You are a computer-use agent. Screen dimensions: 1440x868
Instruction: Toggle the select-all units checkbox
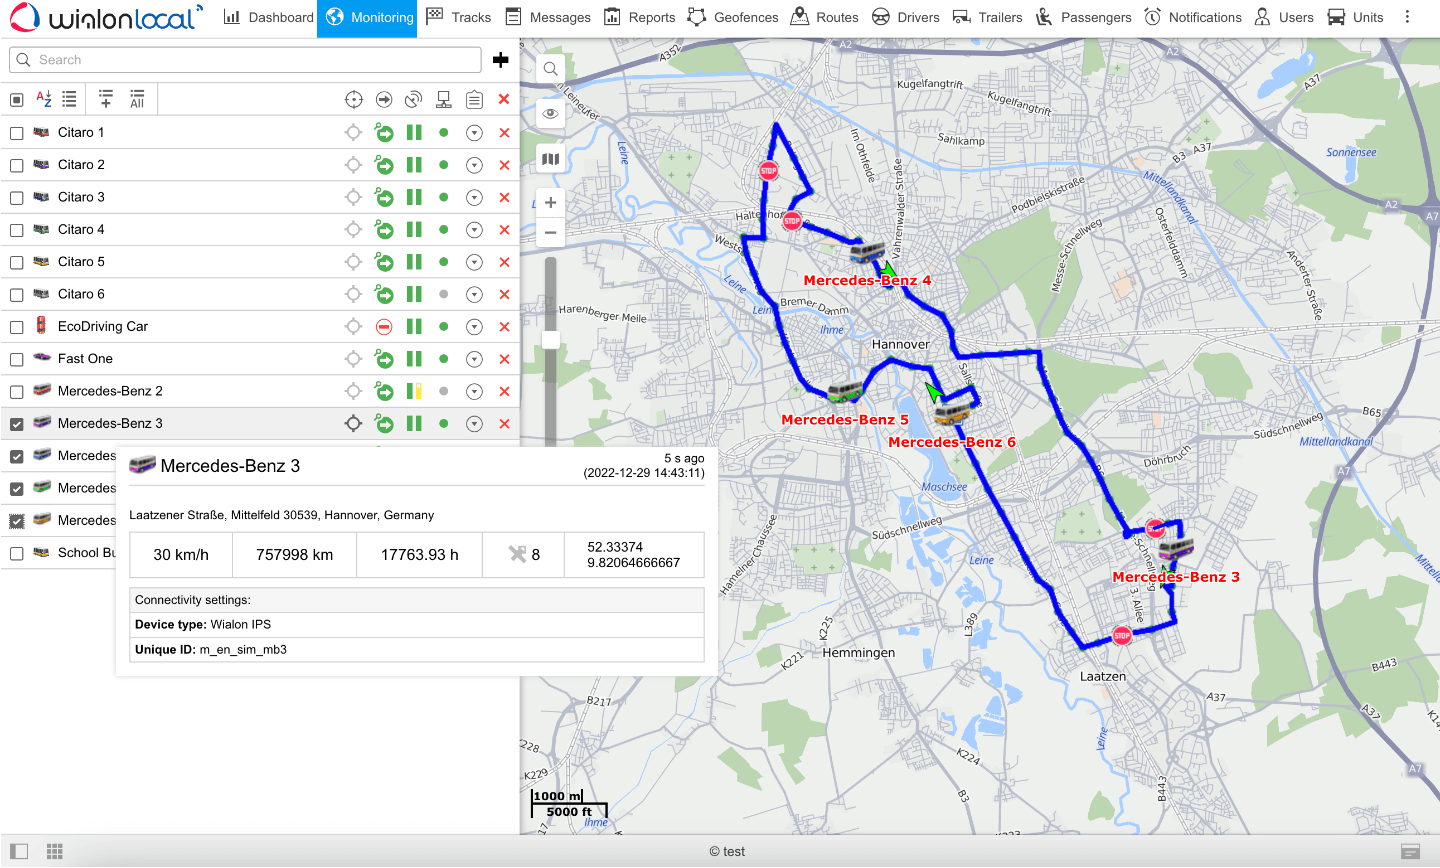tap(16, 99)
